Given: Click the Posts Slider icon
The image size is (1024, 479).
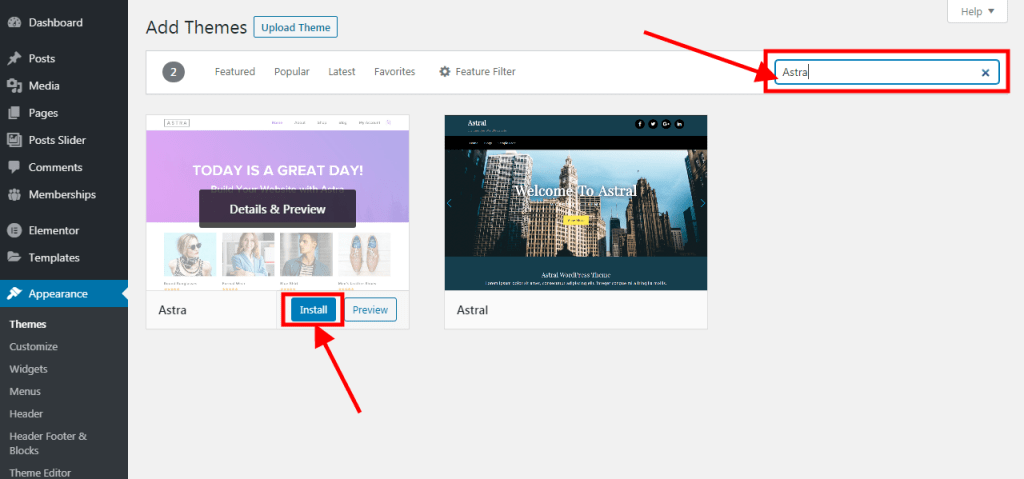Looking at the screenshot, I should pyautogui.click(x=14, y=140).
